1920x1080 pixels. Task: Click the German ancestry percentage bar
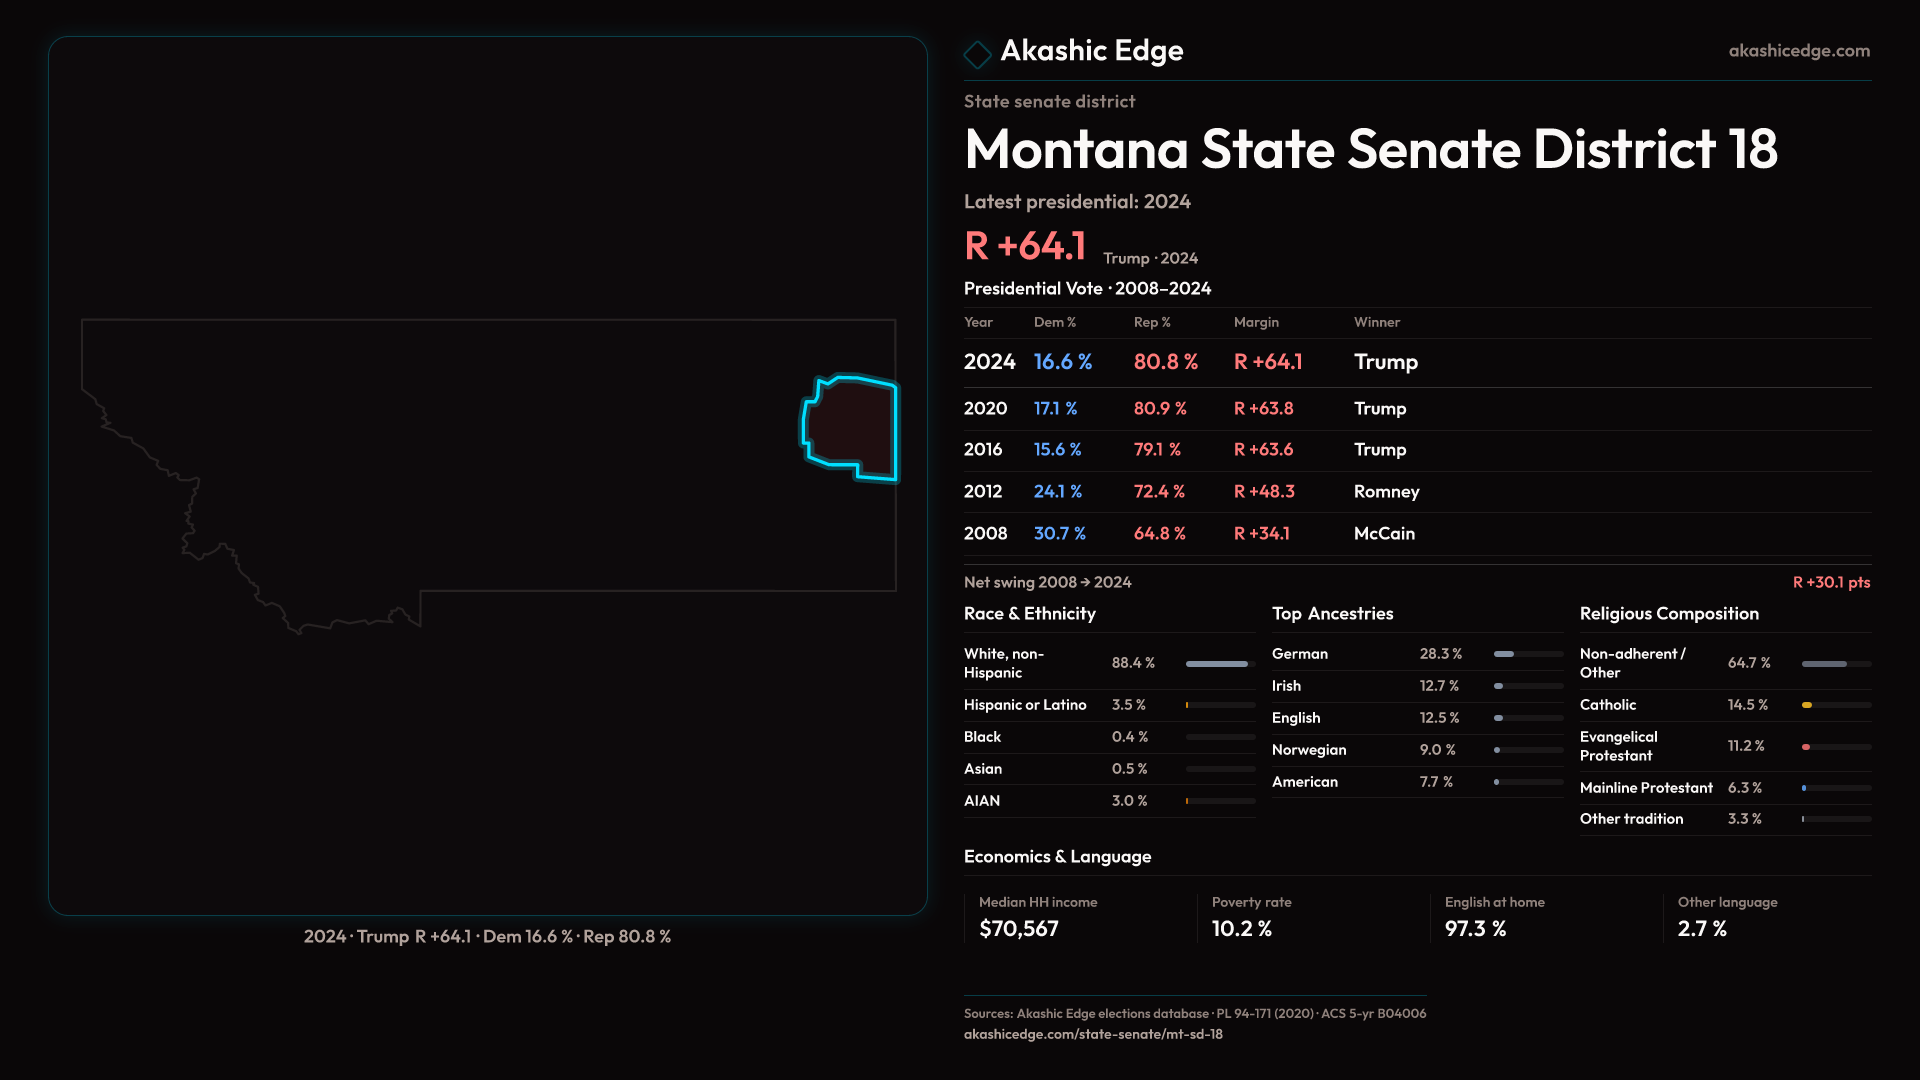[1526, 654]
